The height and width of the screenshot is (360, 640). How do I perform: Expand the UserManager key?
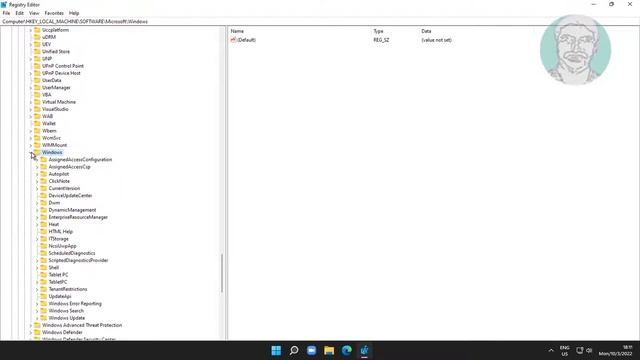[31, 87]
